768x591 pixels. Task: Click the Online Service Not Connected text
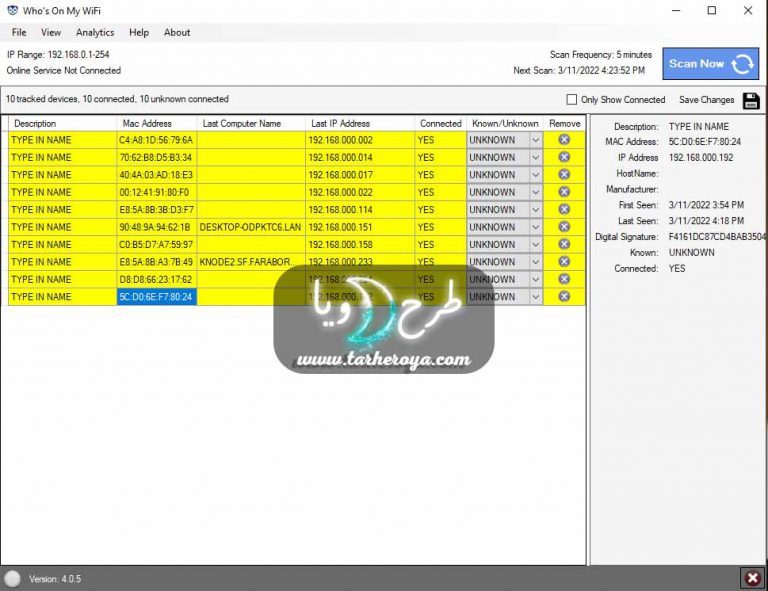[64, 70]
